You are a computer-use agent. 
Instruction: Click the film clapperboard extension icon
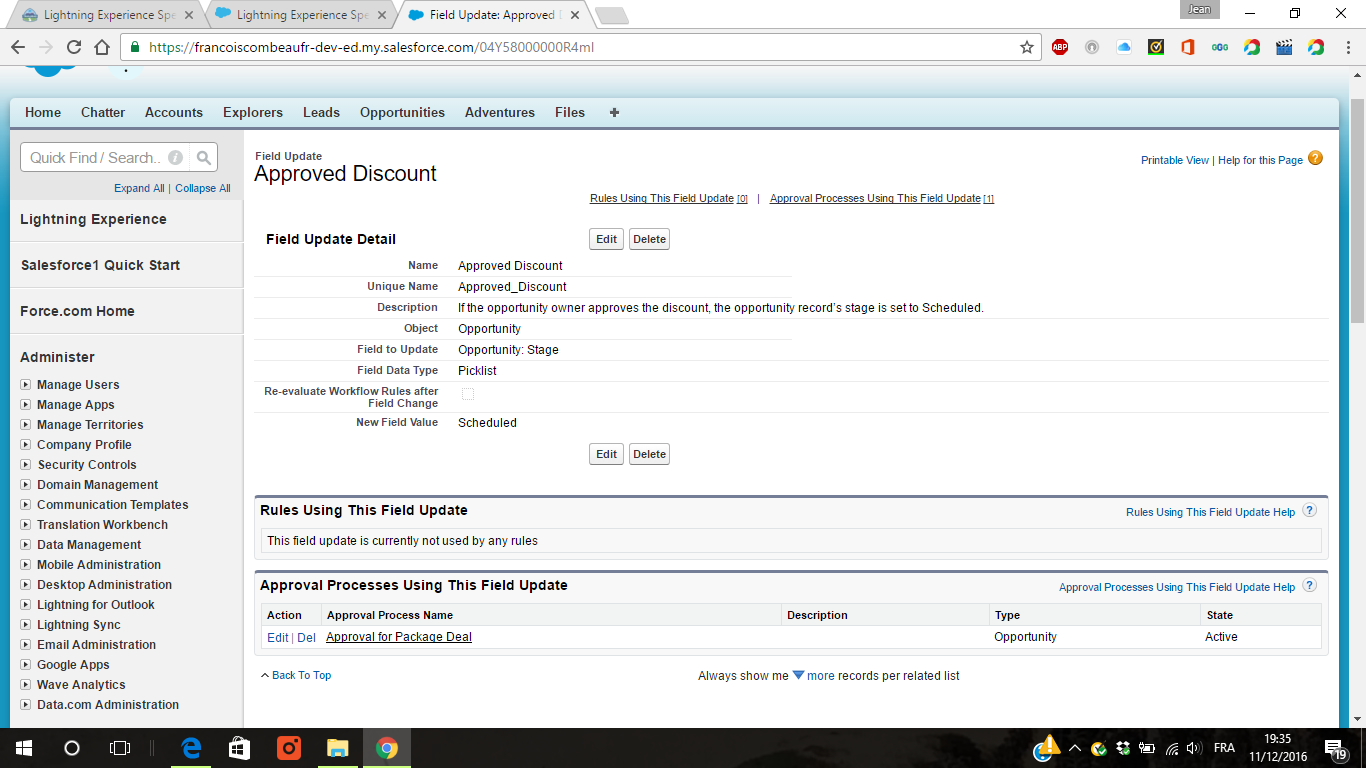pos(1285,47)
